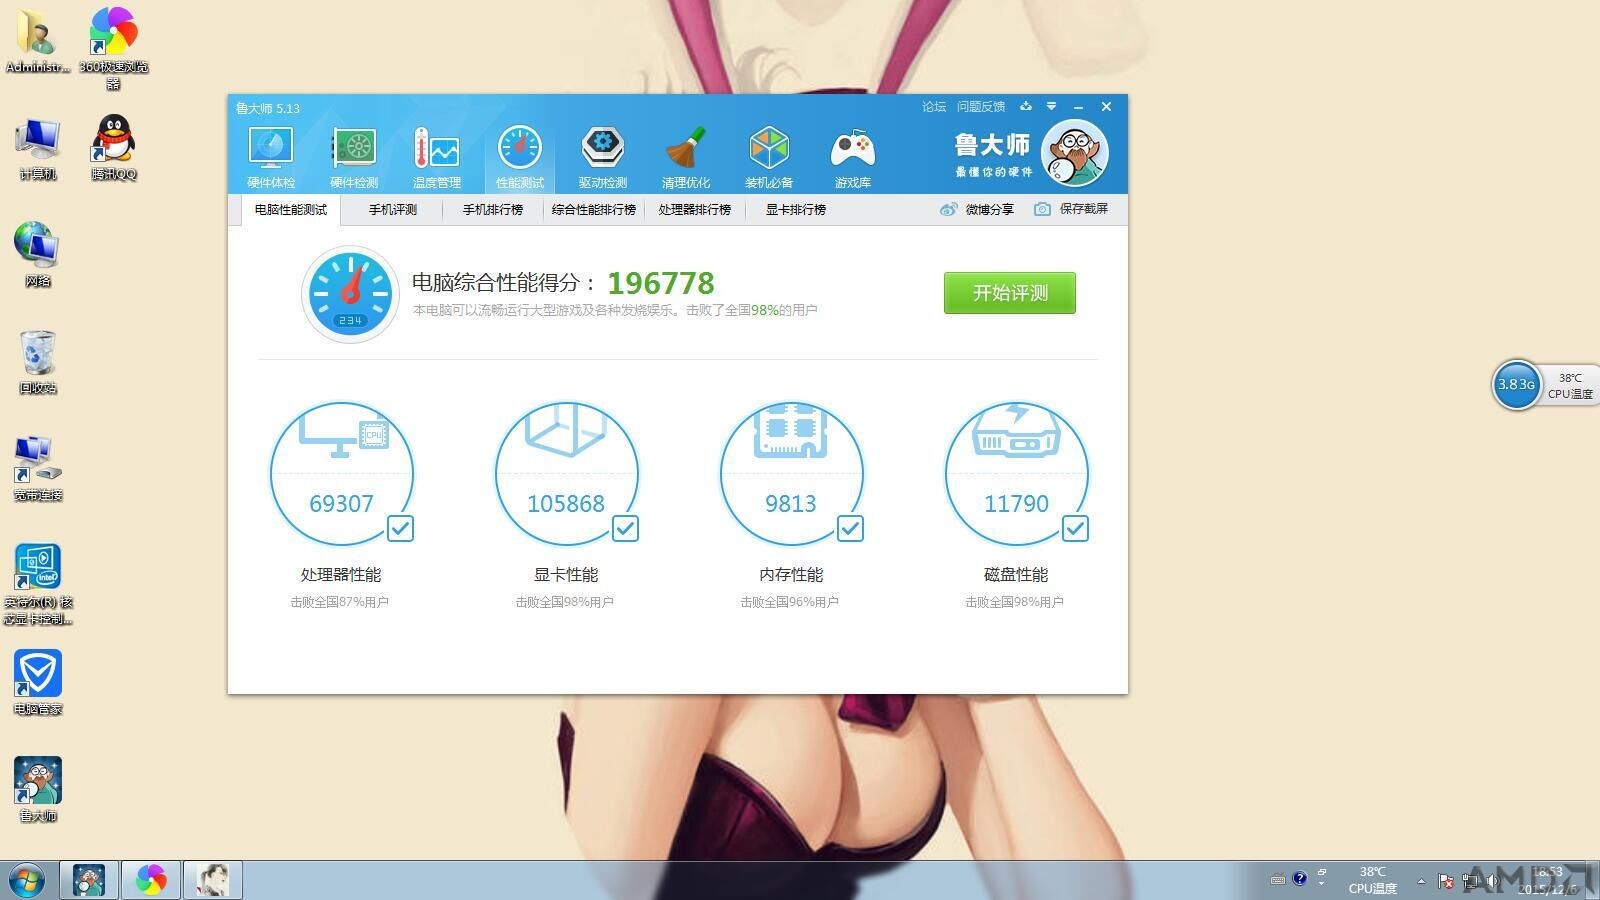Click the 内存性能 memory chip graphic
Viewport: 1600px width, 900px height.
click(791, 430)
